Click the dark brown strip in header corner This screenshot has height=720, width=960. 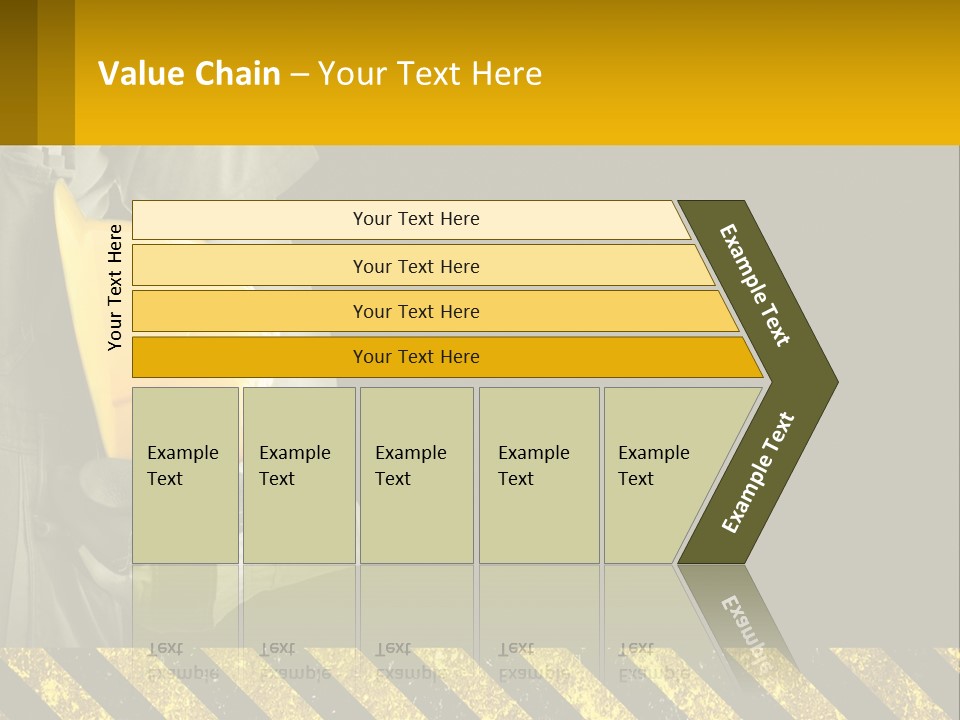pos(18,72)
